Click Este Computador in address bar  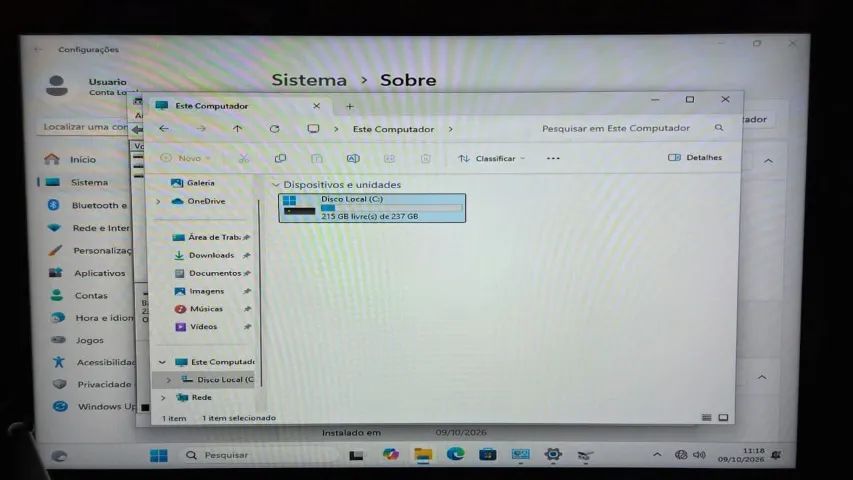pos(393,129)
